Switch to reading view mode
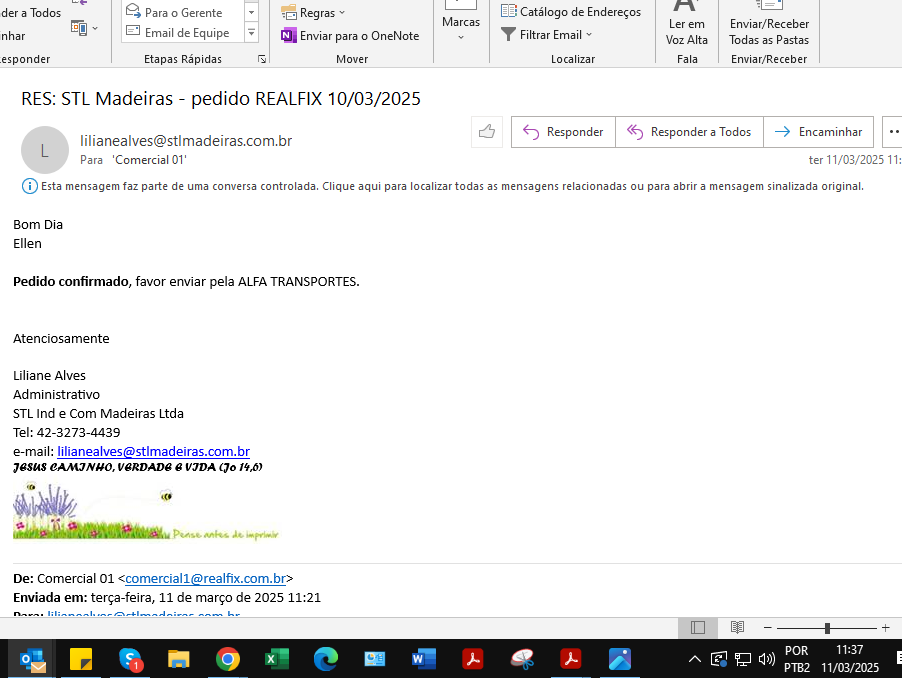902x678 pixels. 737,628
